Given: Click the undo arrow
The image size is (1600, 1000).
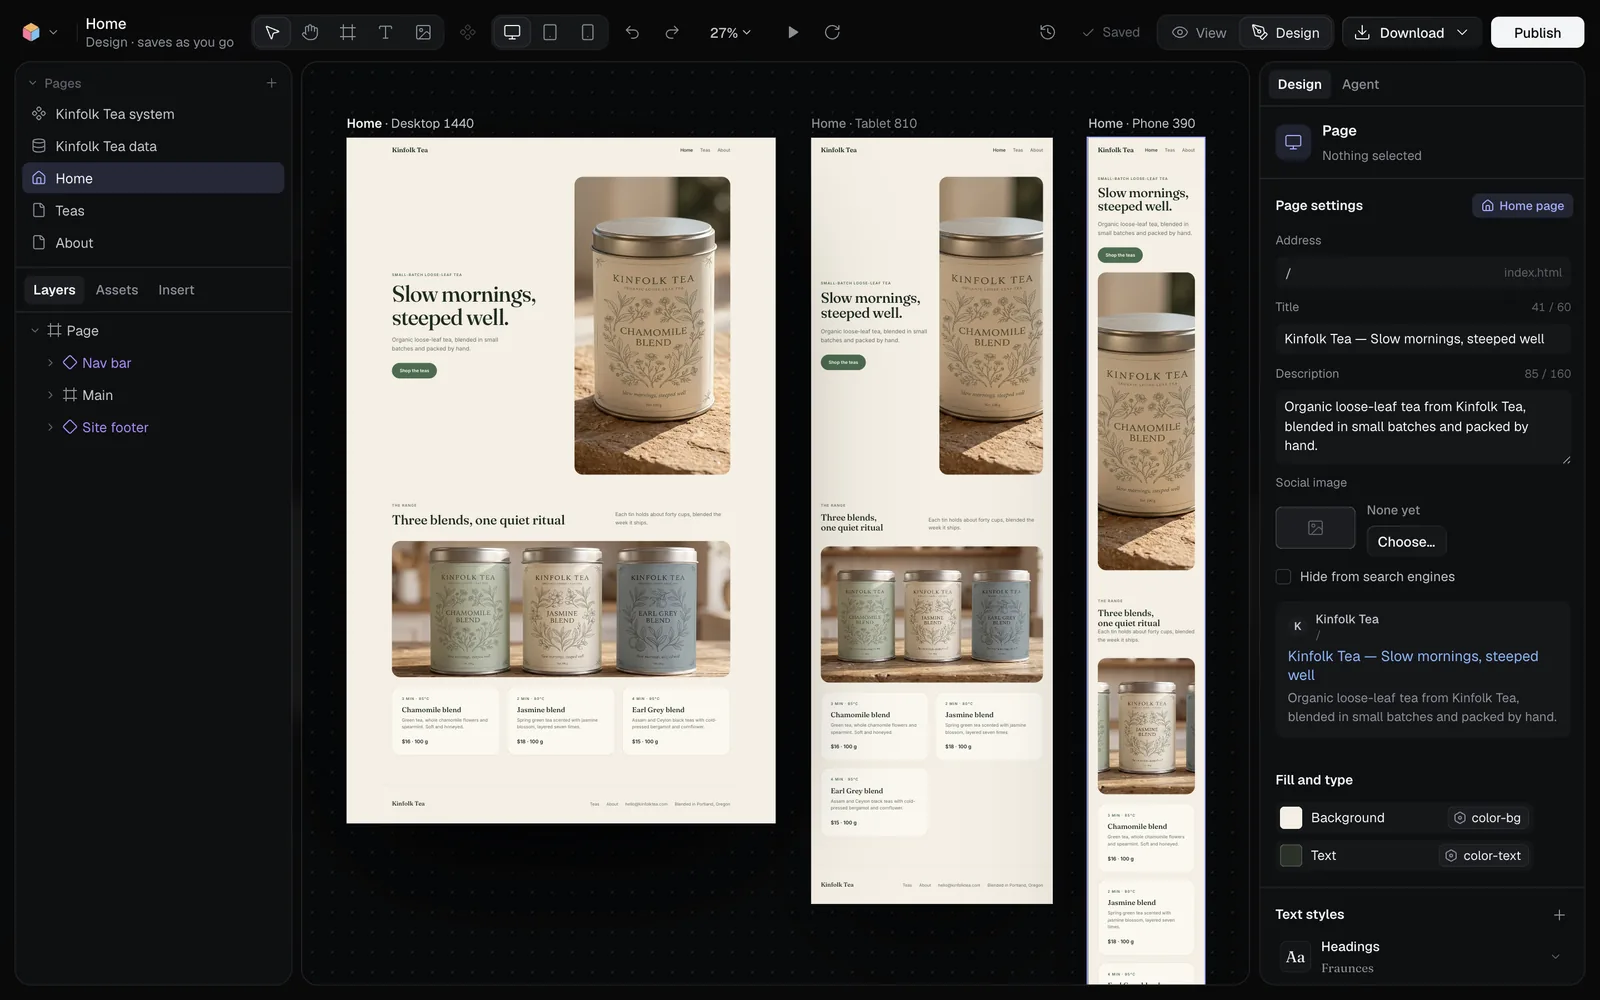Looking at the screenshot, I should pos(632,32).
